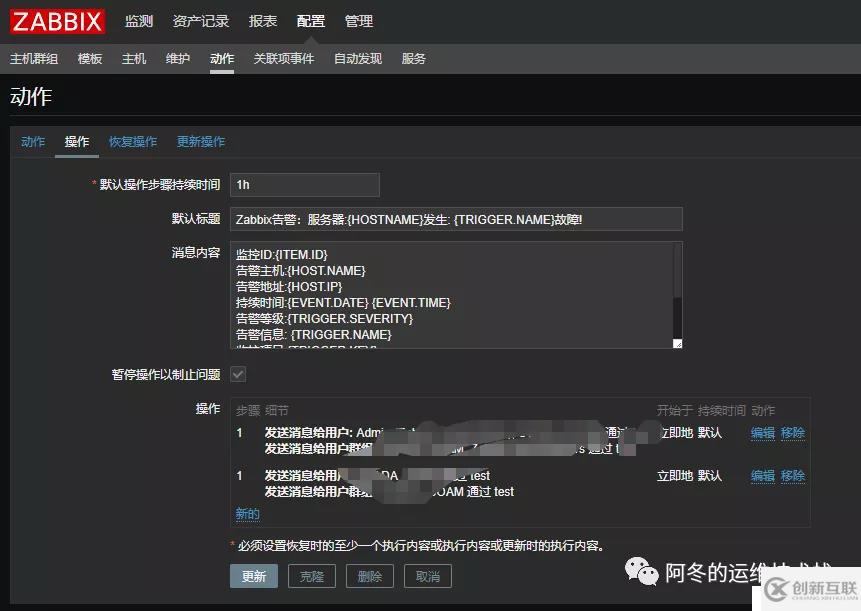The image size is (861, 611).
Task: Go to 维护 submenu
Action: click(x=178, y=59)
